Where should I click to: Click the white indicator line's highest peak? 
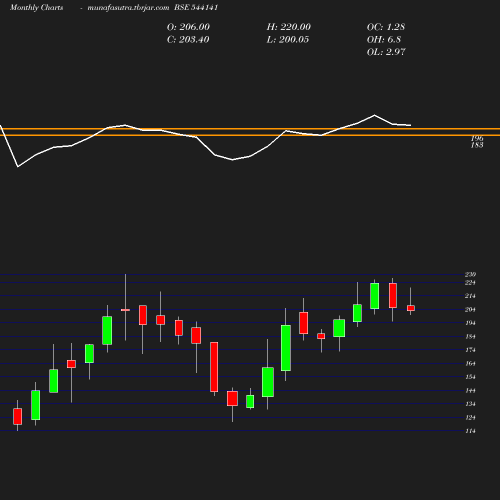(374, 115)
